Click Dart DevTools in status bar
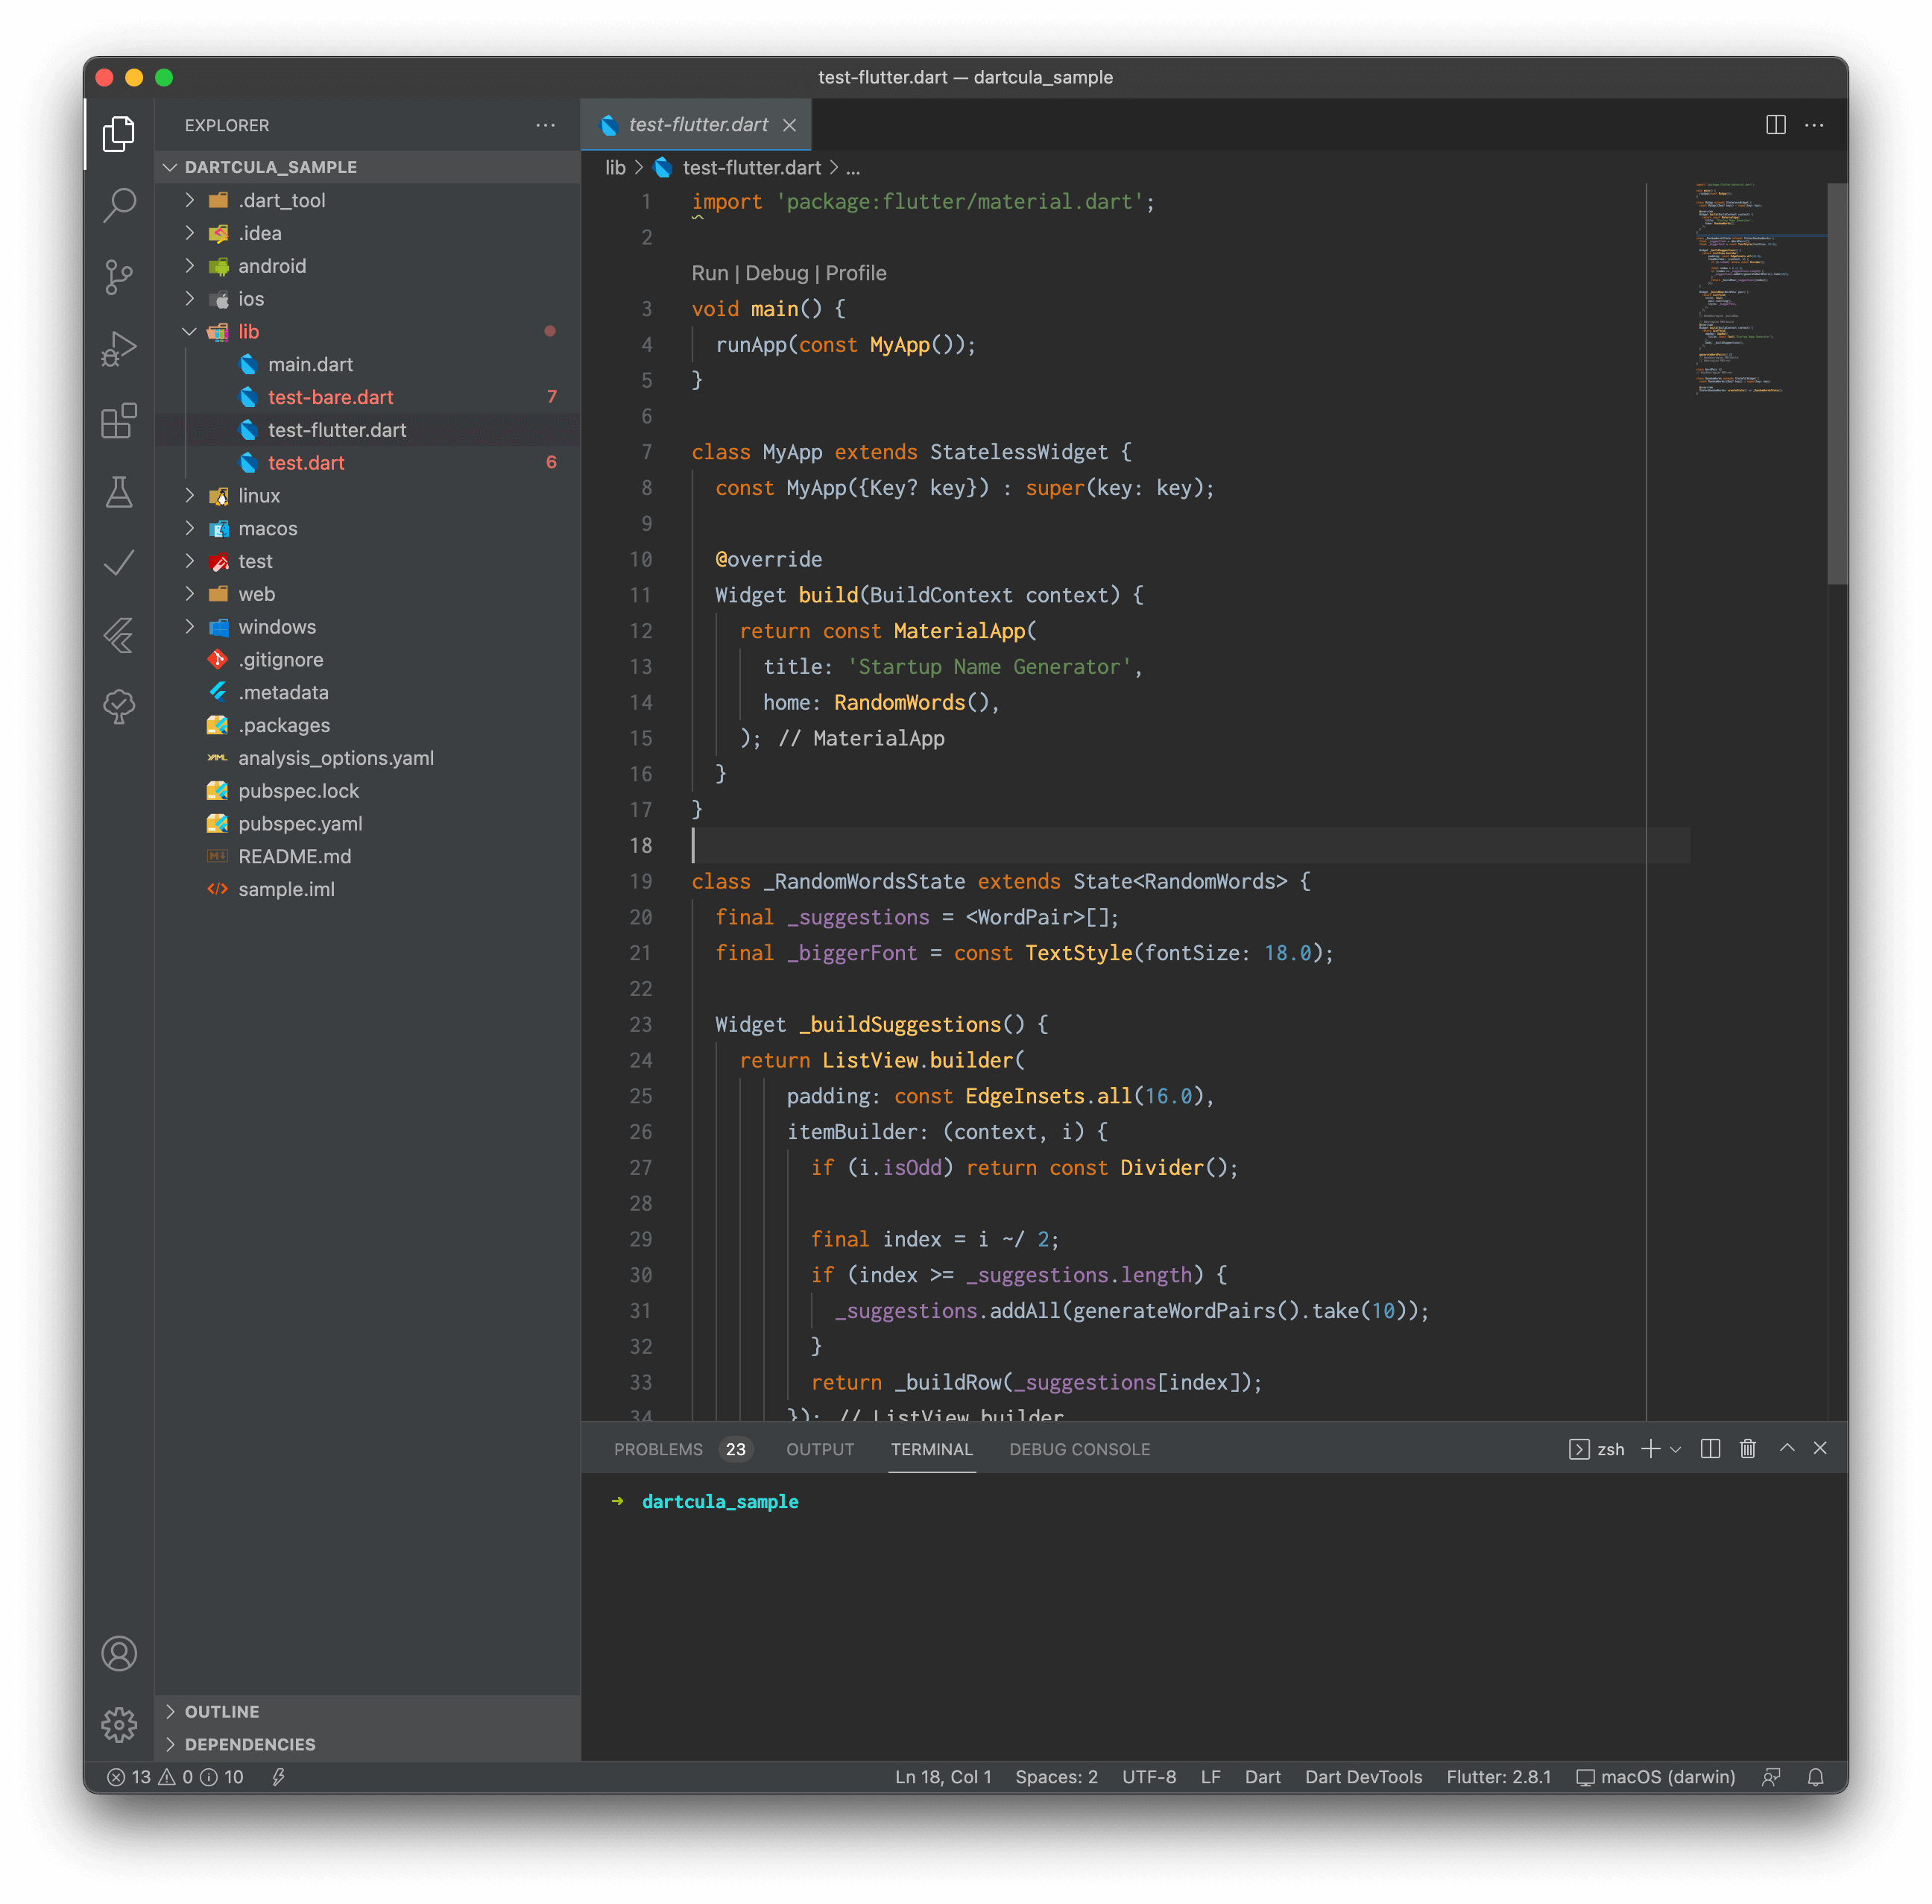The image size is (1932, 1904). click(1363, 1777)
